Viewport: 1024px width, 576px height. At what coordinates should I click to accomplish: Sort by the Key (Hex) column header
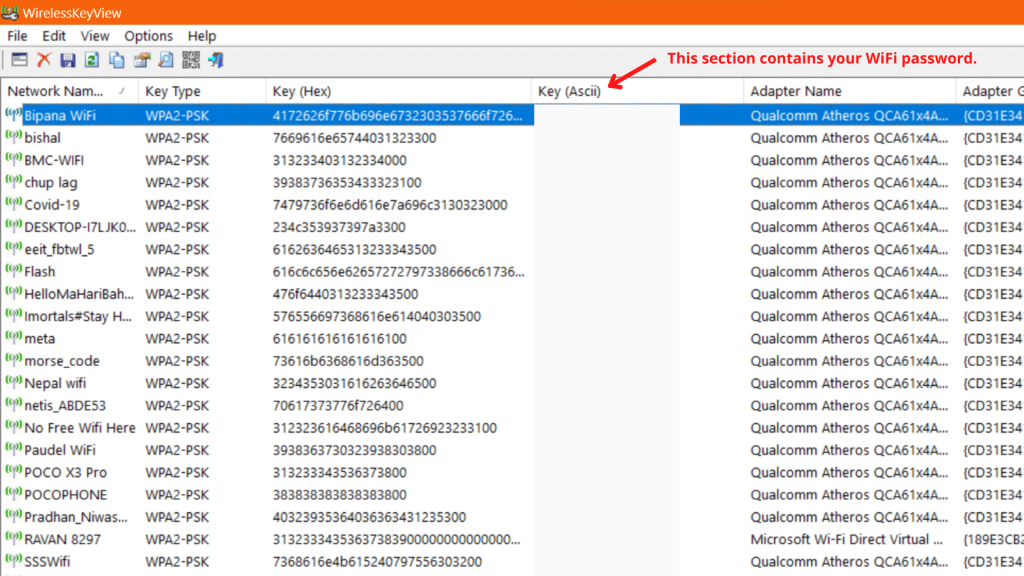(398, 91)
